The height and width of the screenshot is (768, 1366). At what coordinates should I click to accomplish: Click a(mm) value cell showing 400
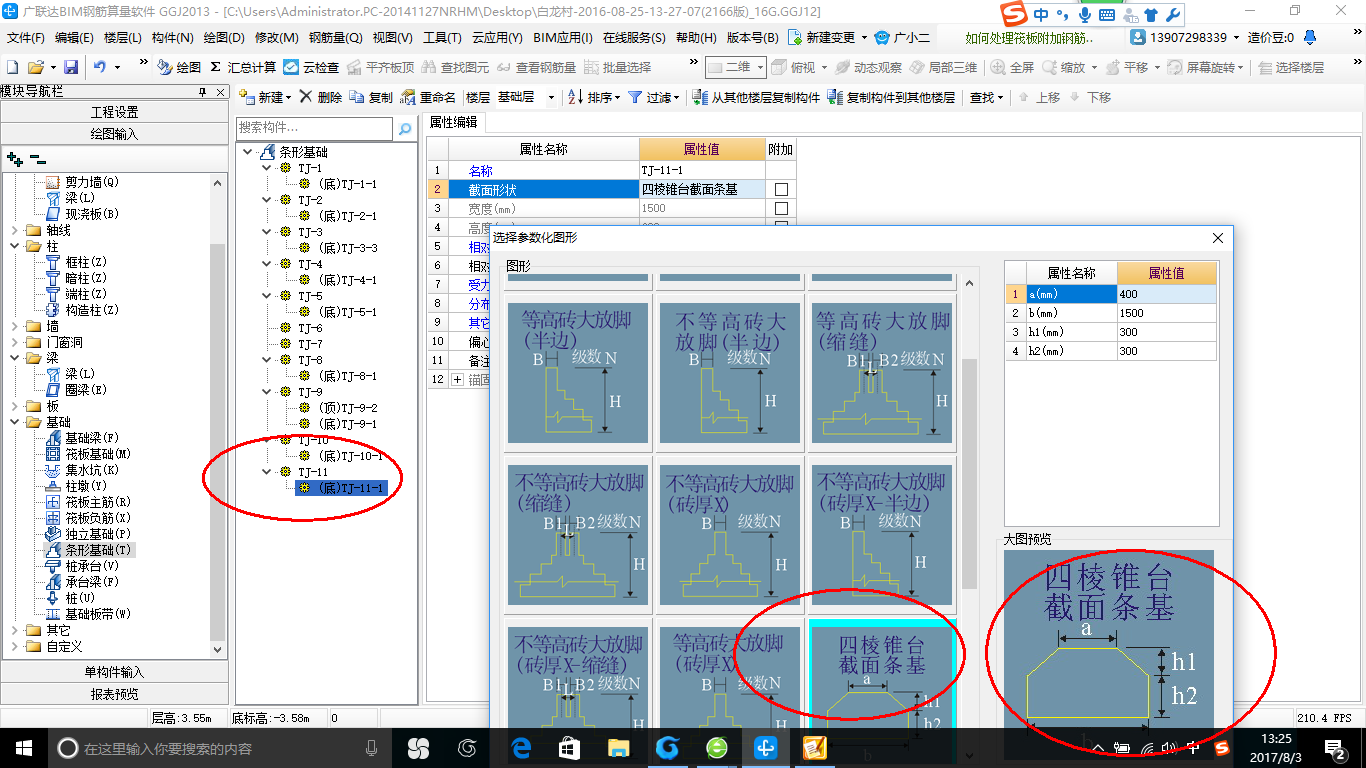1167,294
